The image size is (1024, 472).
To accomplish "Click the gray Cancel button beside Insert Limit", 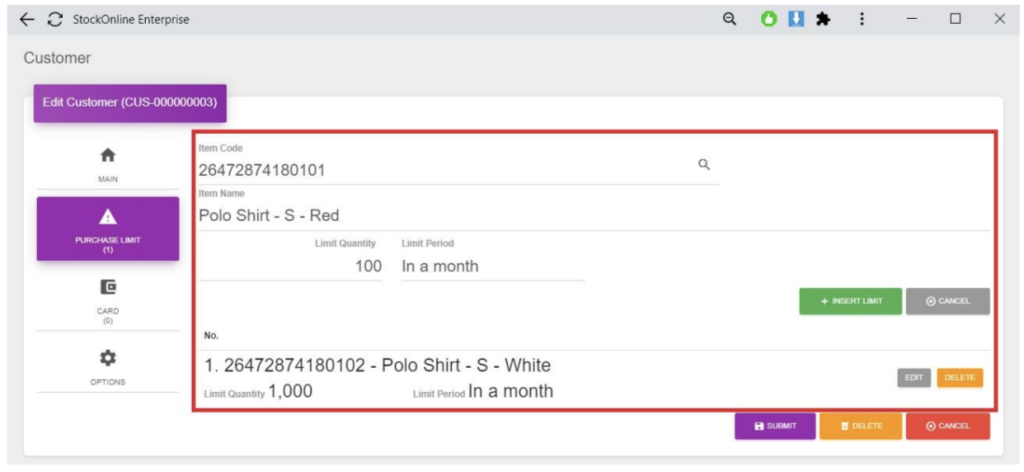I will coord(947,301).
